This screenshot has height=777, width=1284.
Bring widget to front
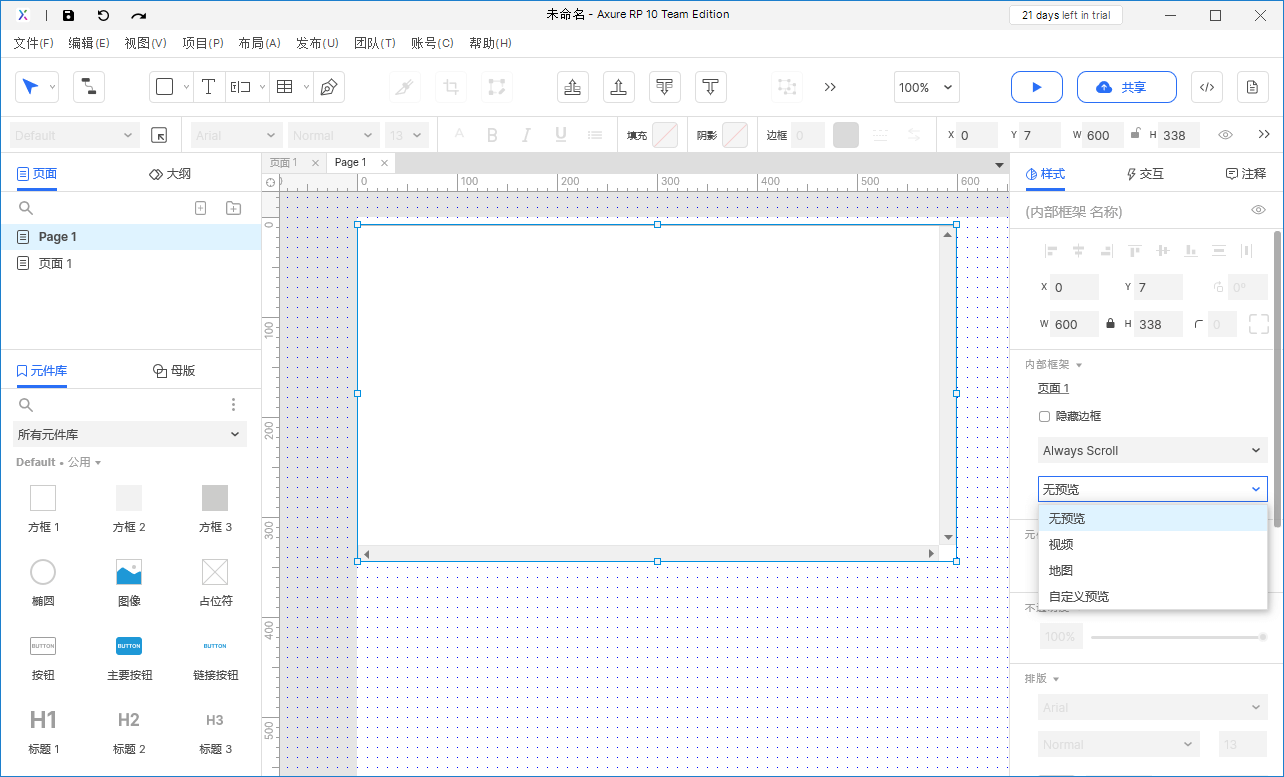(573, 87)
